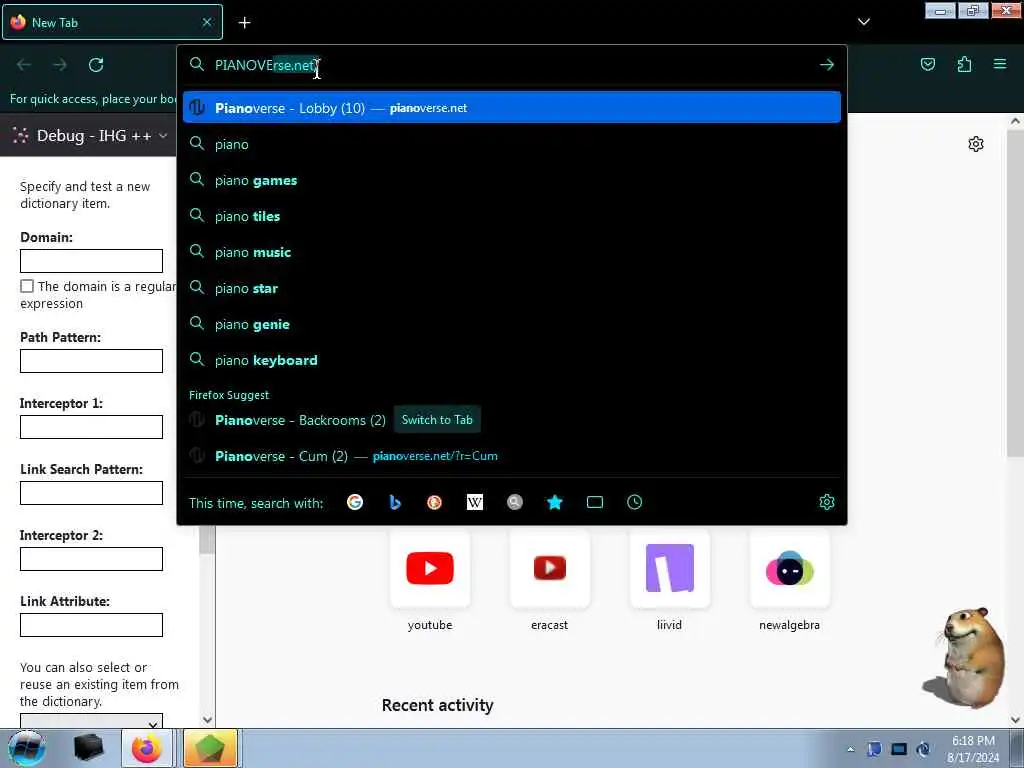
Task: Click the forward navigation arrow
Action: point(60,65)
